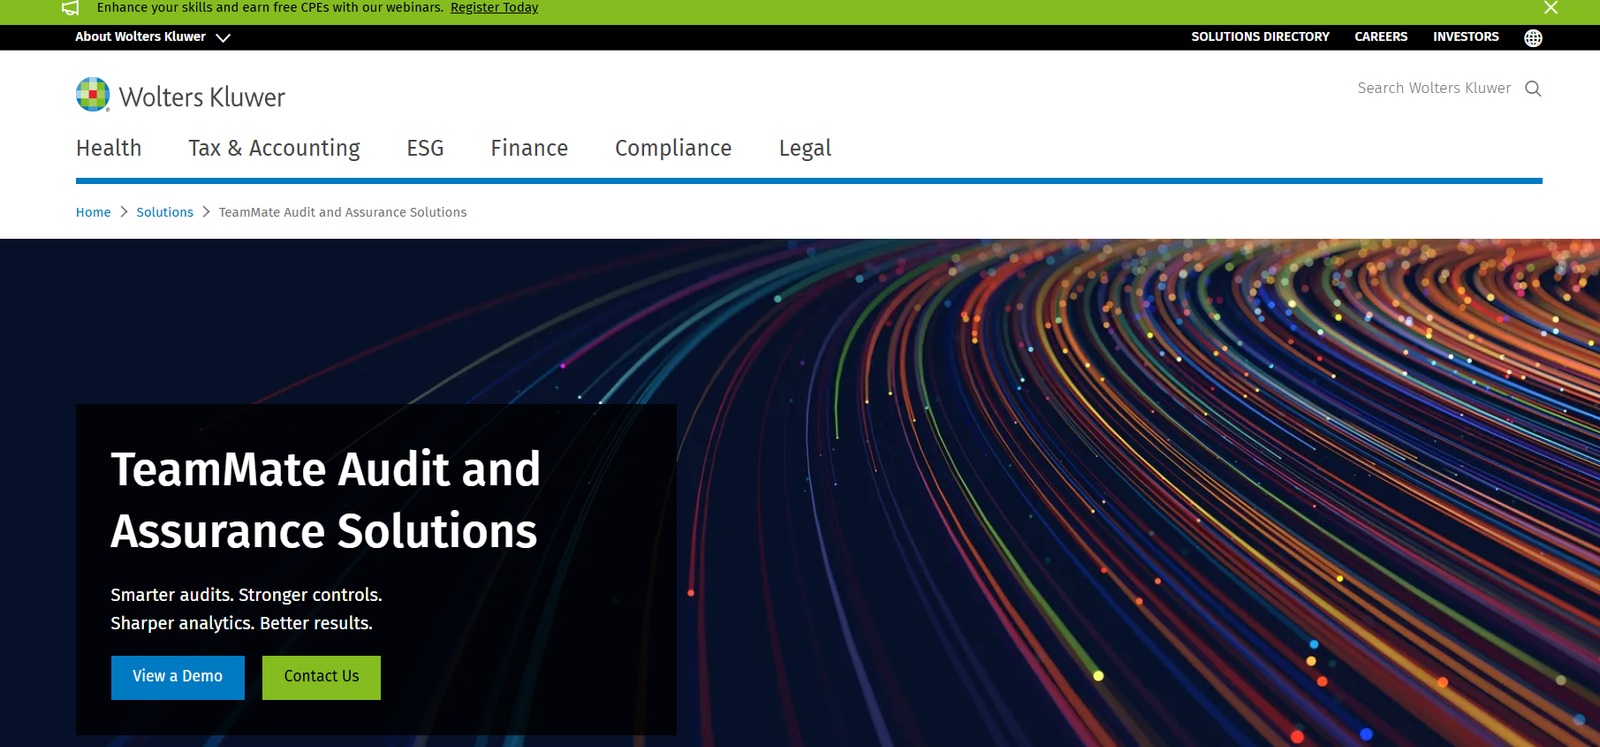Select Legal in main navigation
1600x747 pixels.
tap(805, 148)
